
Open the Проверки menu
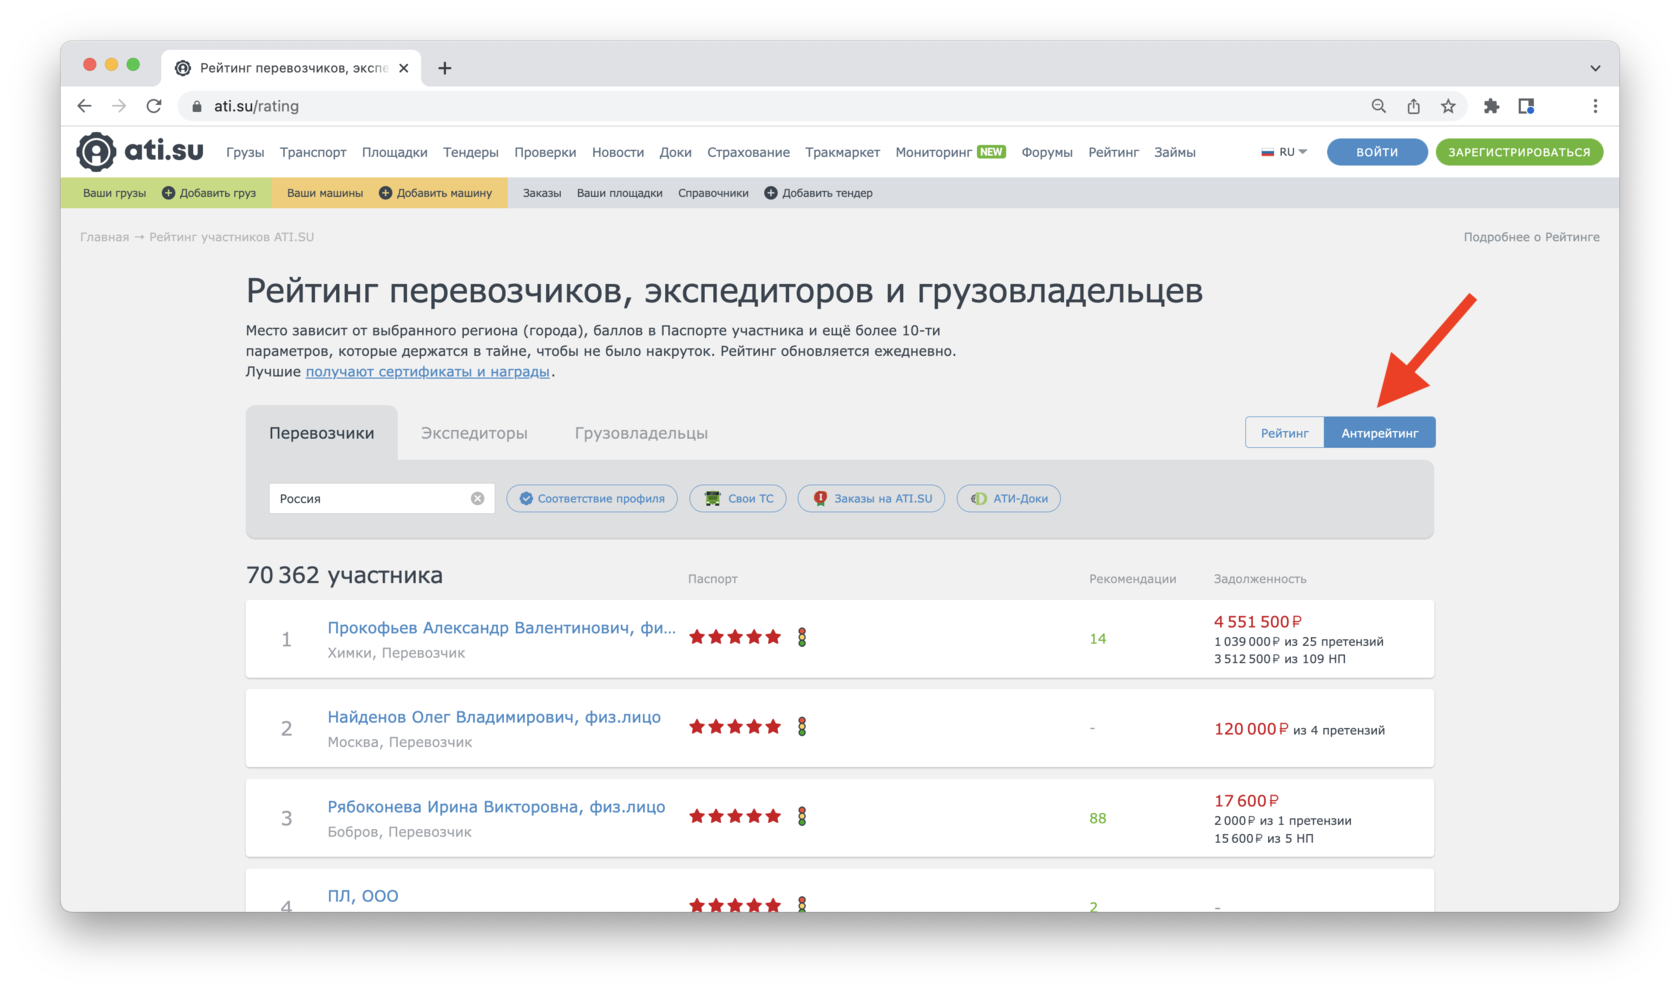click(545, 152)
